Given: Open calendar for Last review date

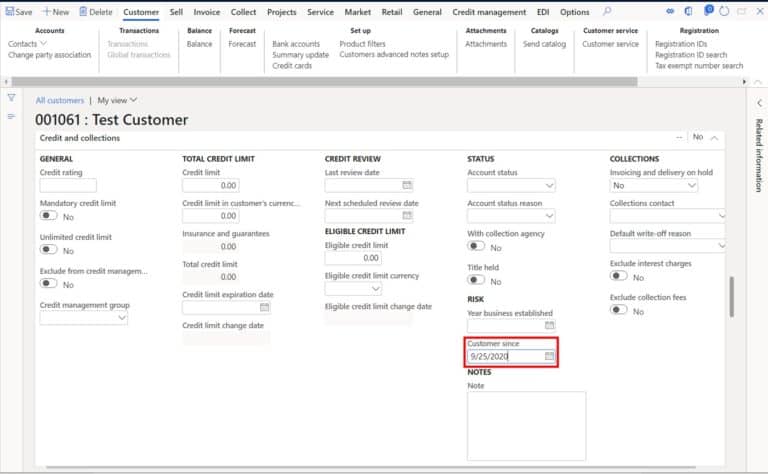Looking at the screenshot, I should [x=407, y=185].
